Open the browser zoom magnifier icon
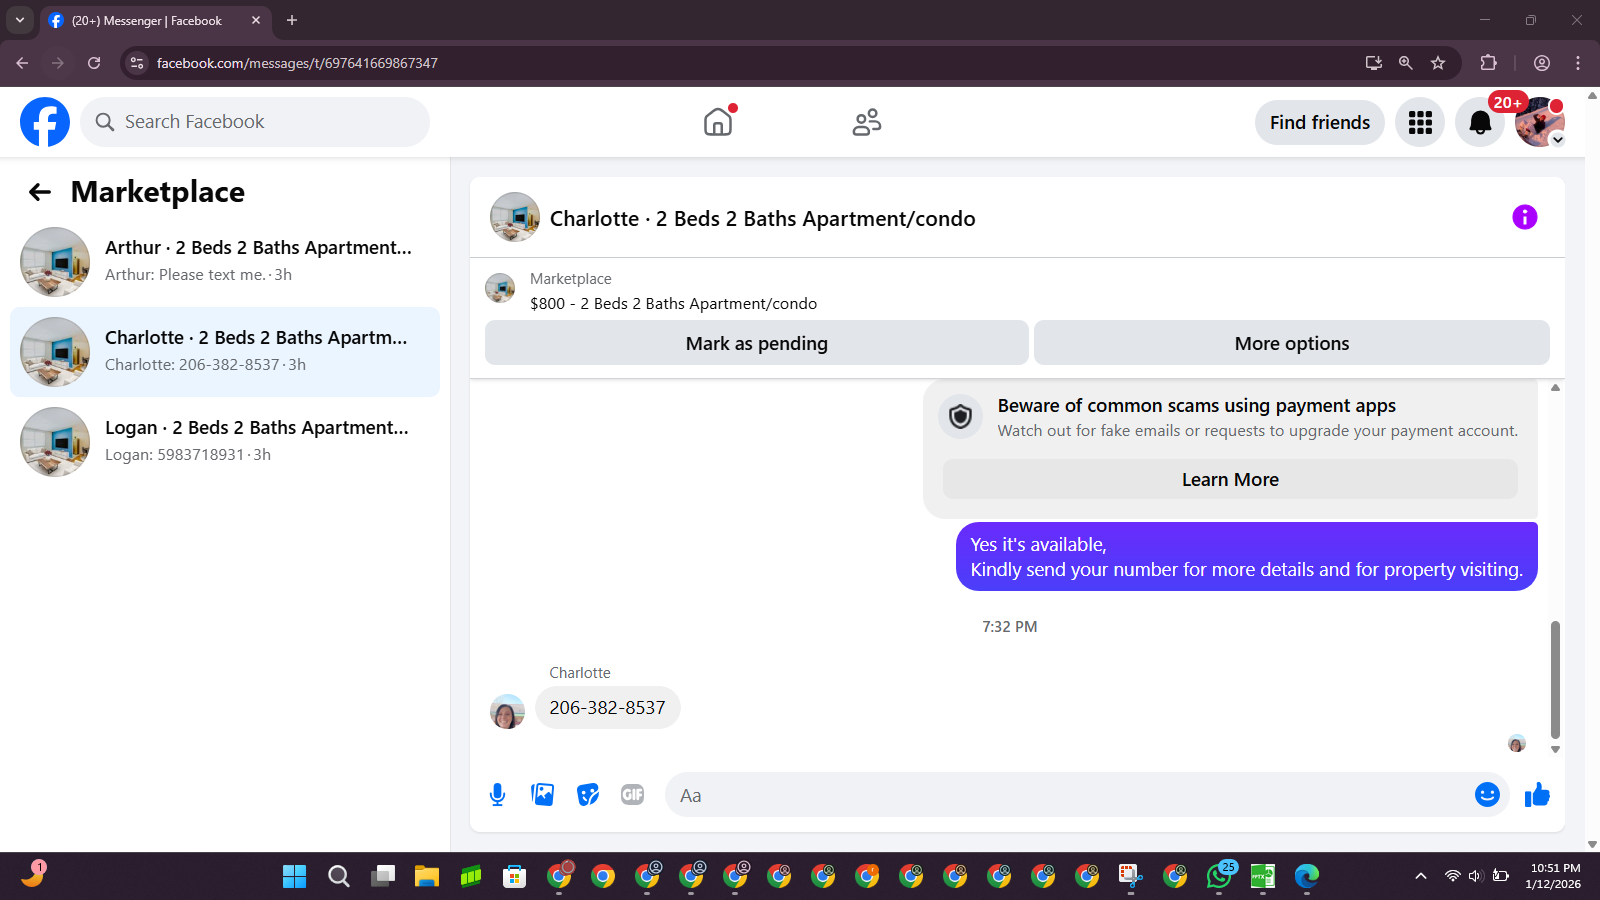 [1406, 63]
